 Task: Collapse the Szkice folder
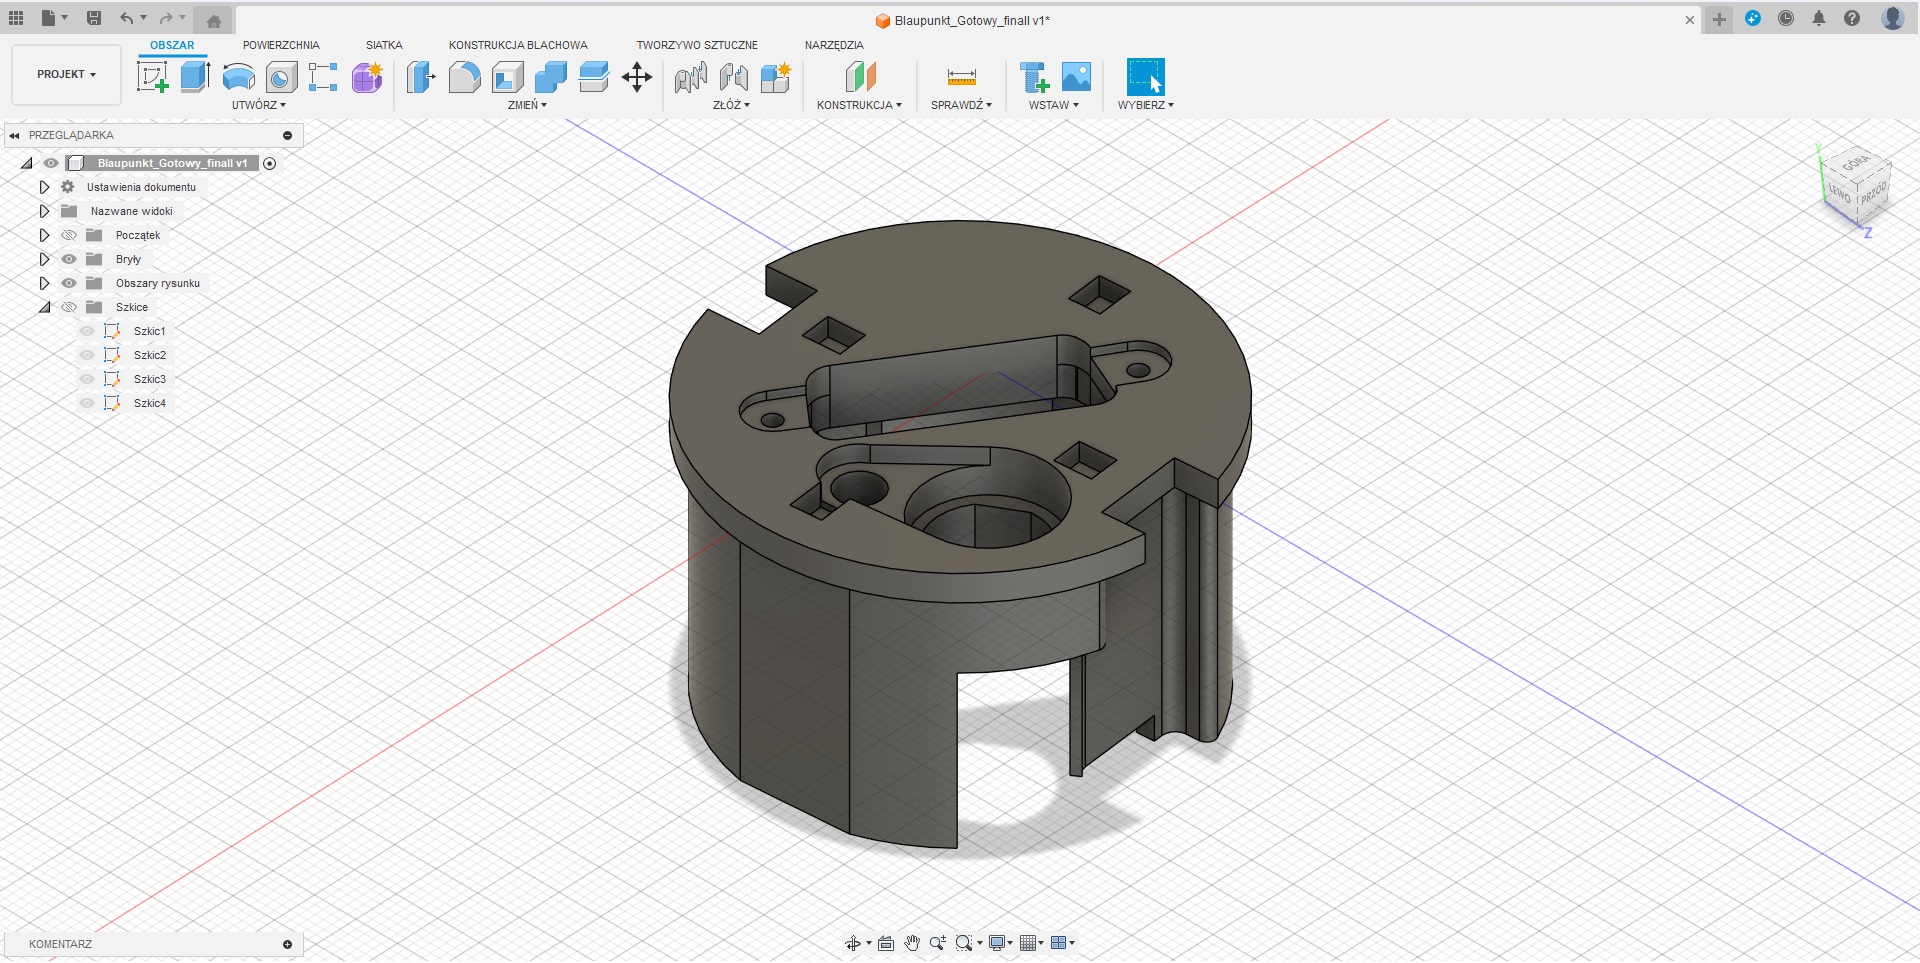coord(44,307)
